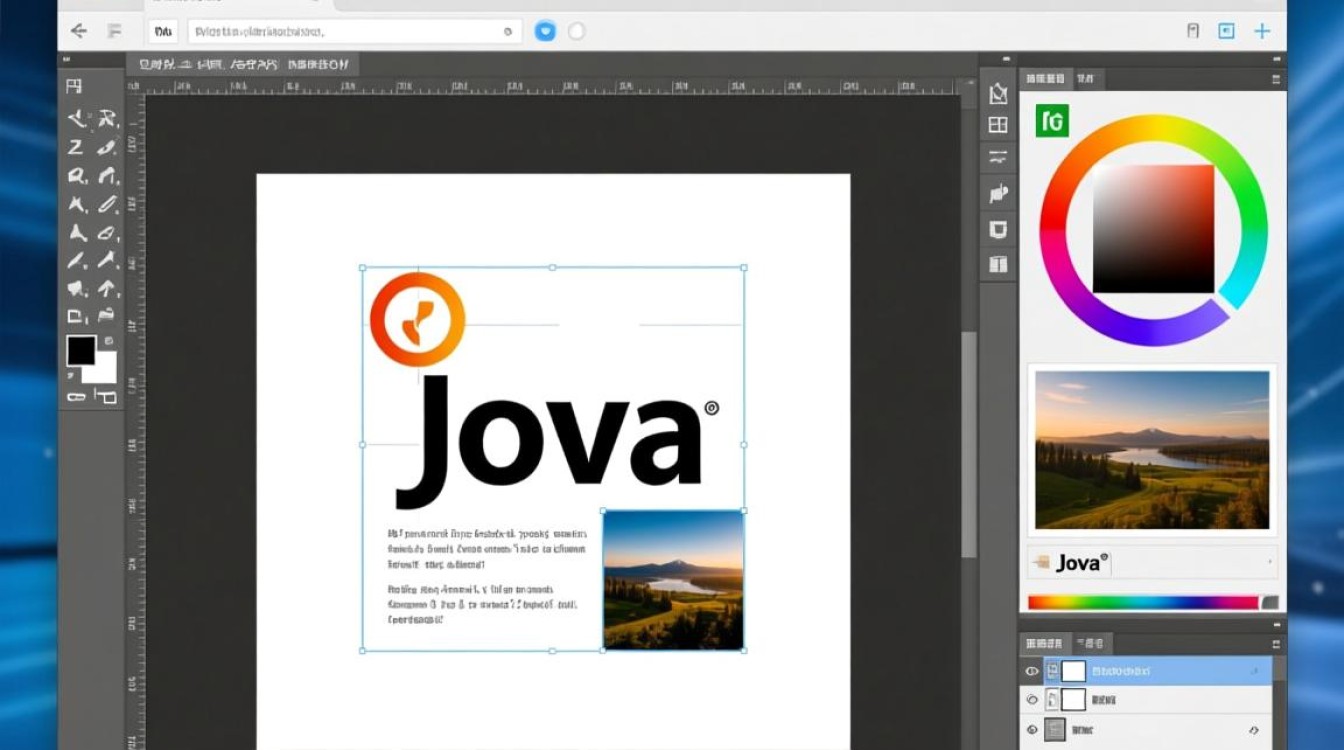This screenshot has width=1344, height=750.
Task: Click the back arrow in the top bar
Action: pos(78,32)
